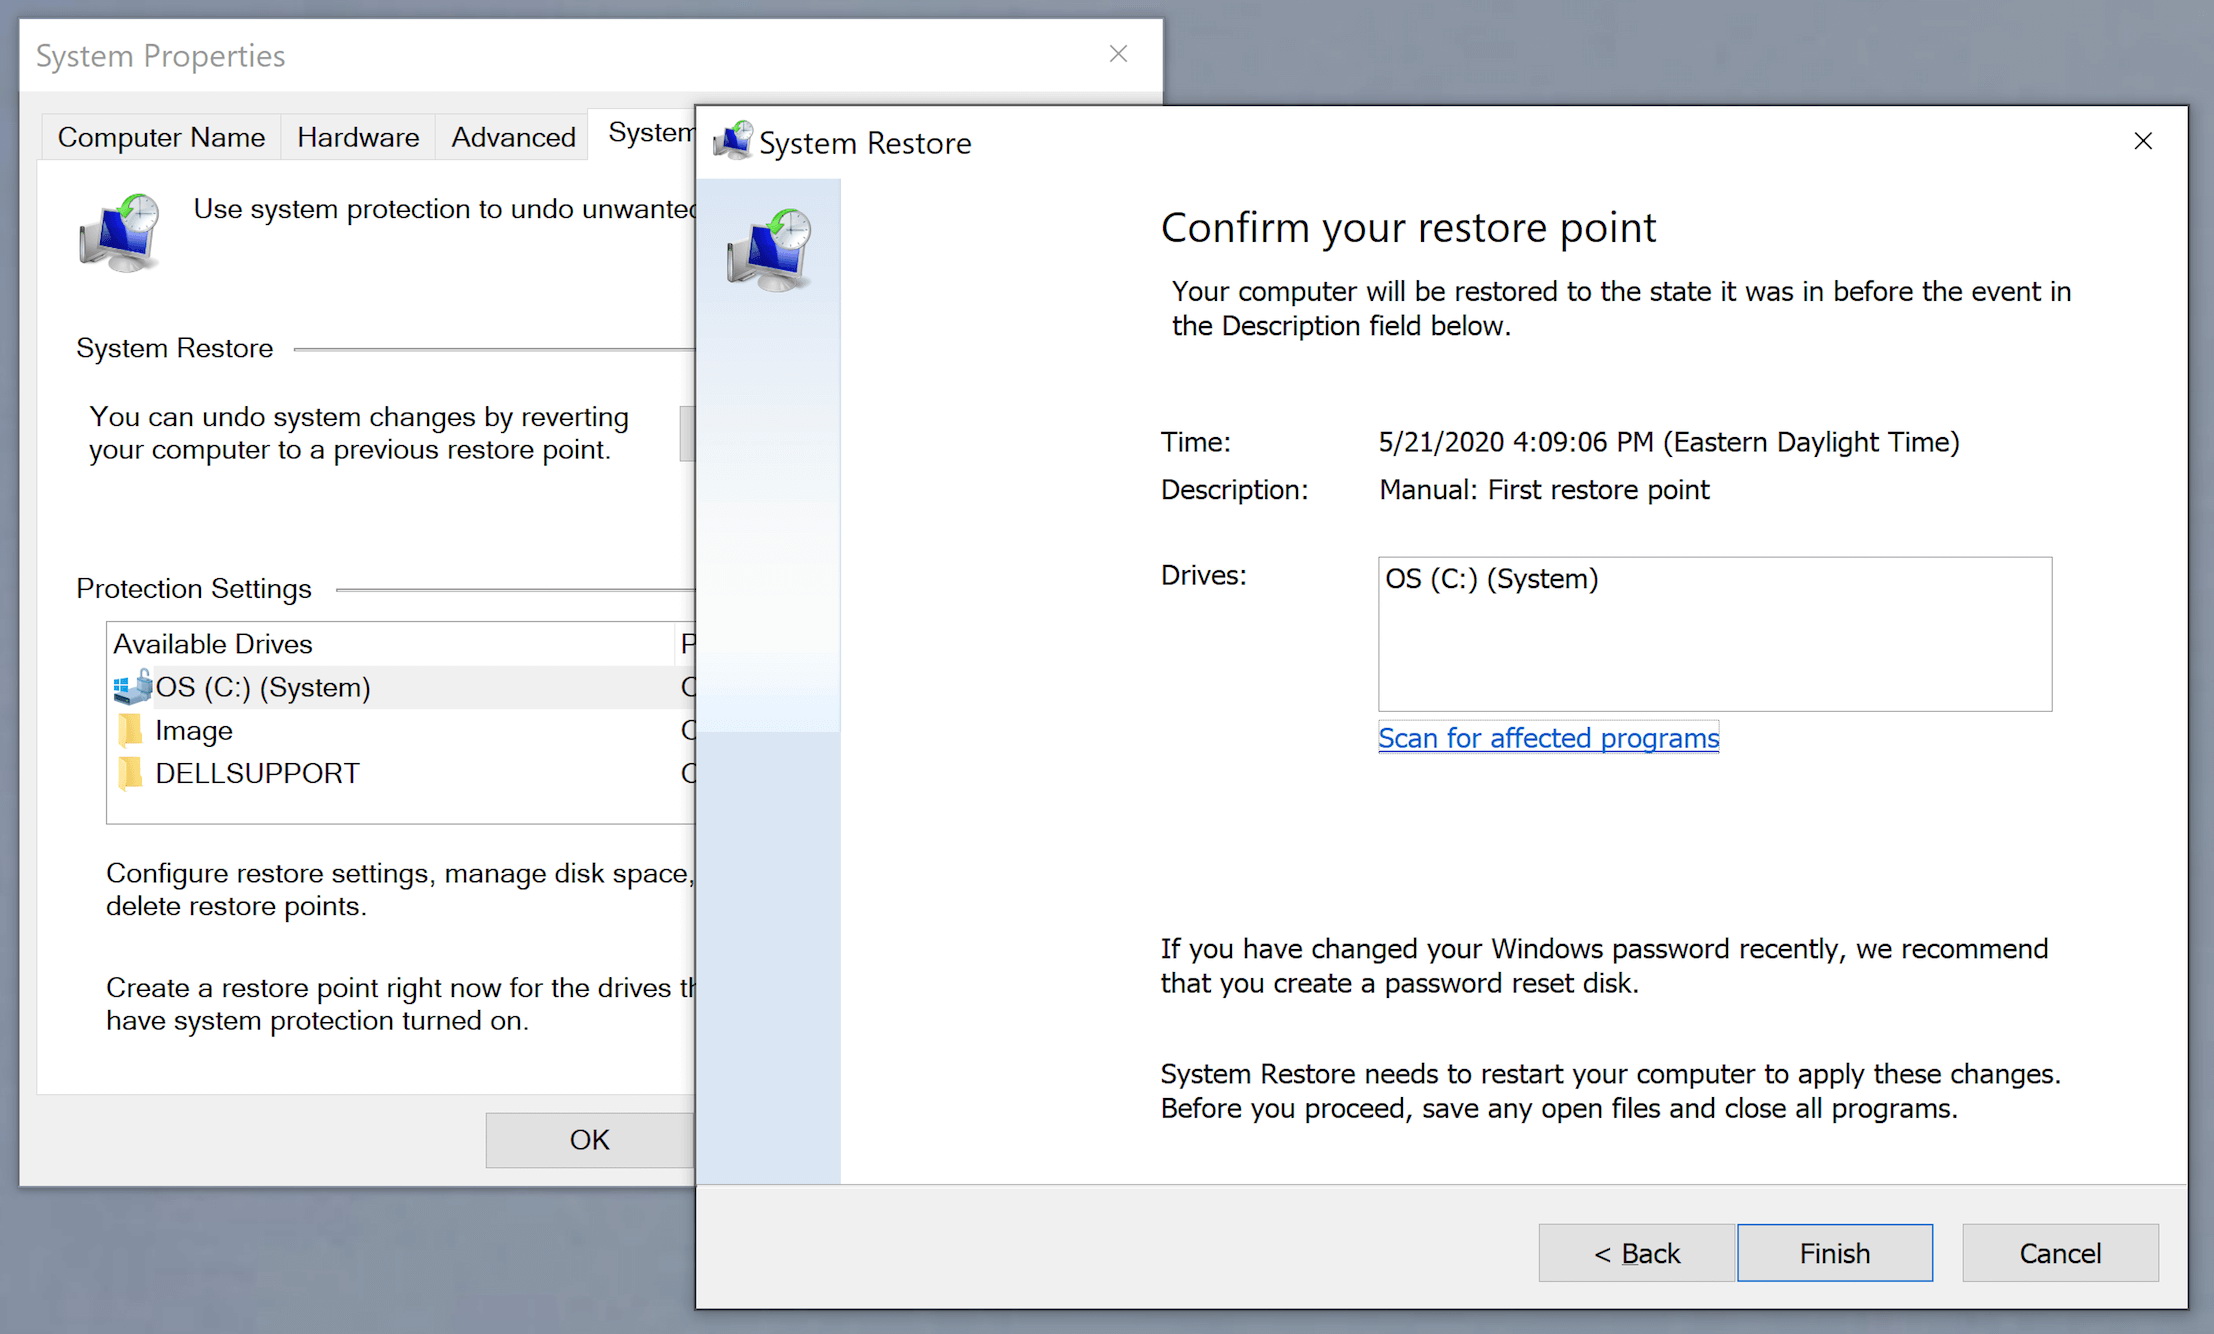This screenshot has height=1334, width=2214.
Task: Go to the Advanced tab
Action: click(x=513, y=137)
